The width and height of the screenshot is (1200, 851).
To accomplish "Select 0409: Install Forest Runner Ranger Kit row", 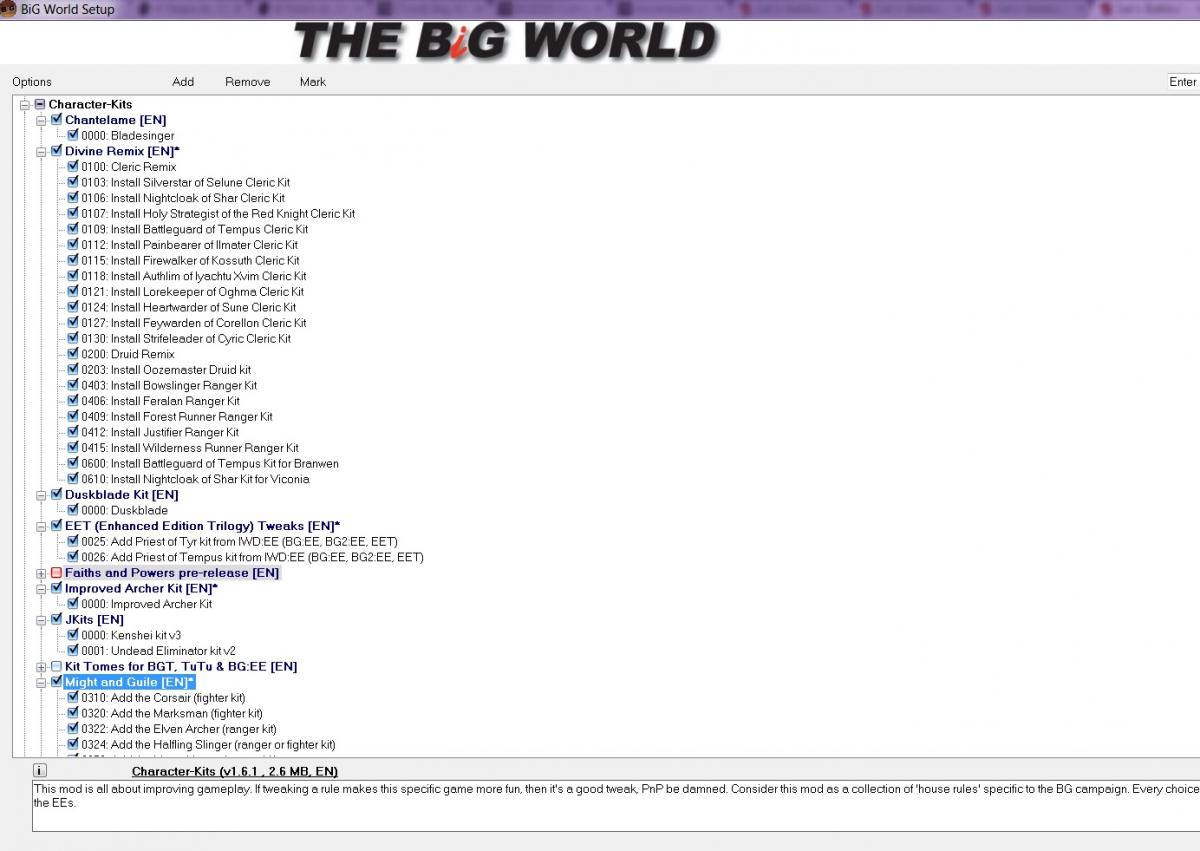I will tap(177, 416).
